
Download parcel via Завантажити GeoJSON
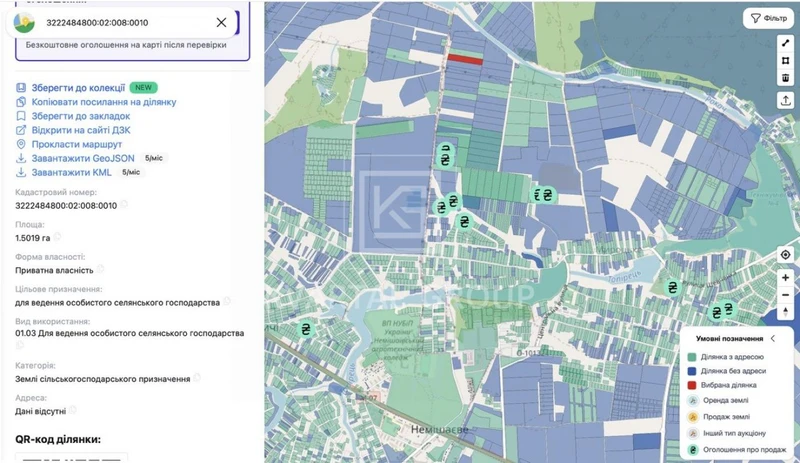pyautogui.click(x=83, y=158)
